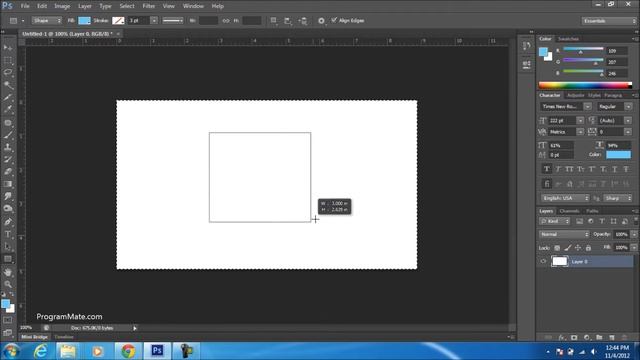Open the Essentials workspace dropdown
640x360 pixels.
(x=609, y=21)
